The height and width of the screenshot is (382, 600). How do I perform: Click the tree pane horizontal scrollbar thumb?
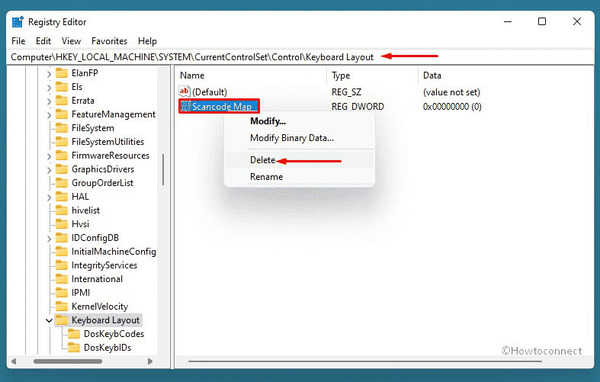pos(68,361)
